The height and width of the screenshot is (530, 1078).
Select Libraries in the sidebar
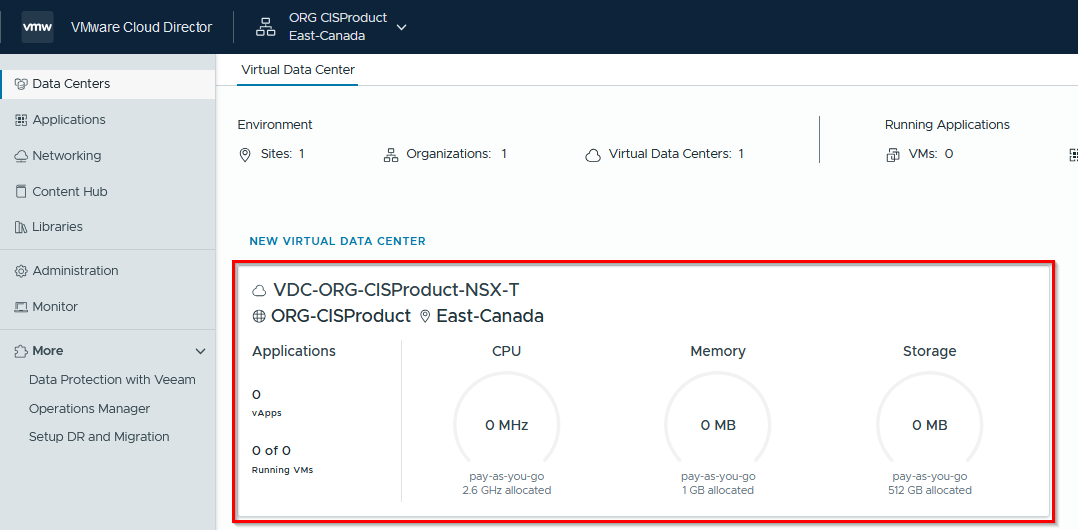point(58,227)
